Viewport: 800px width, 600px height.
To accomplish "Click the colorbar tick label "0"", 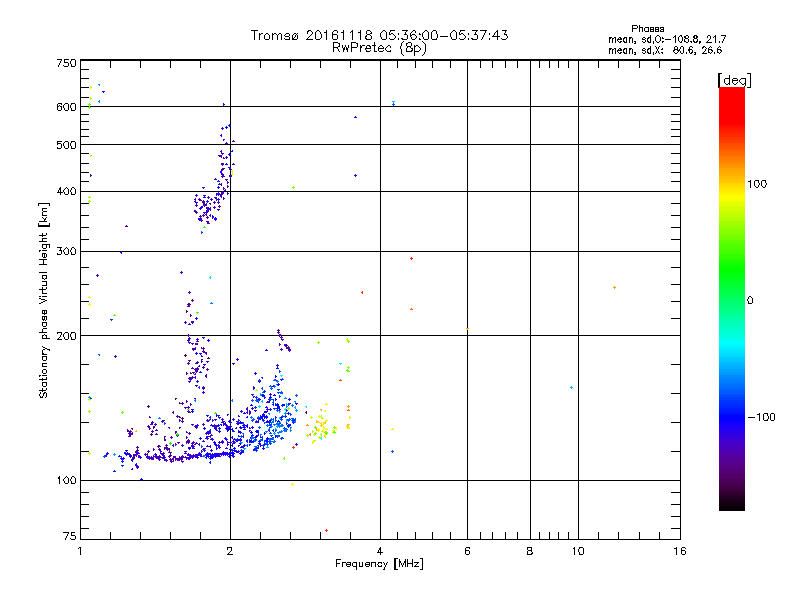I will (749, 301).
